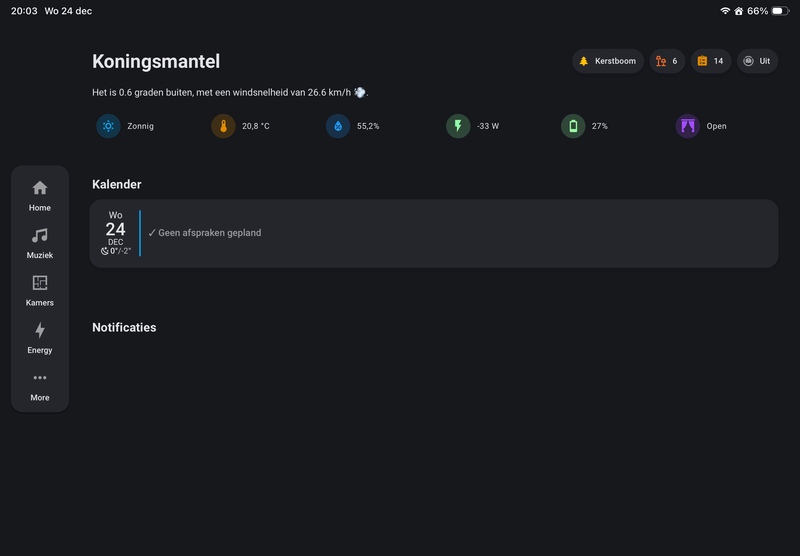Click the thermometer temperature icon

(223, 126)
